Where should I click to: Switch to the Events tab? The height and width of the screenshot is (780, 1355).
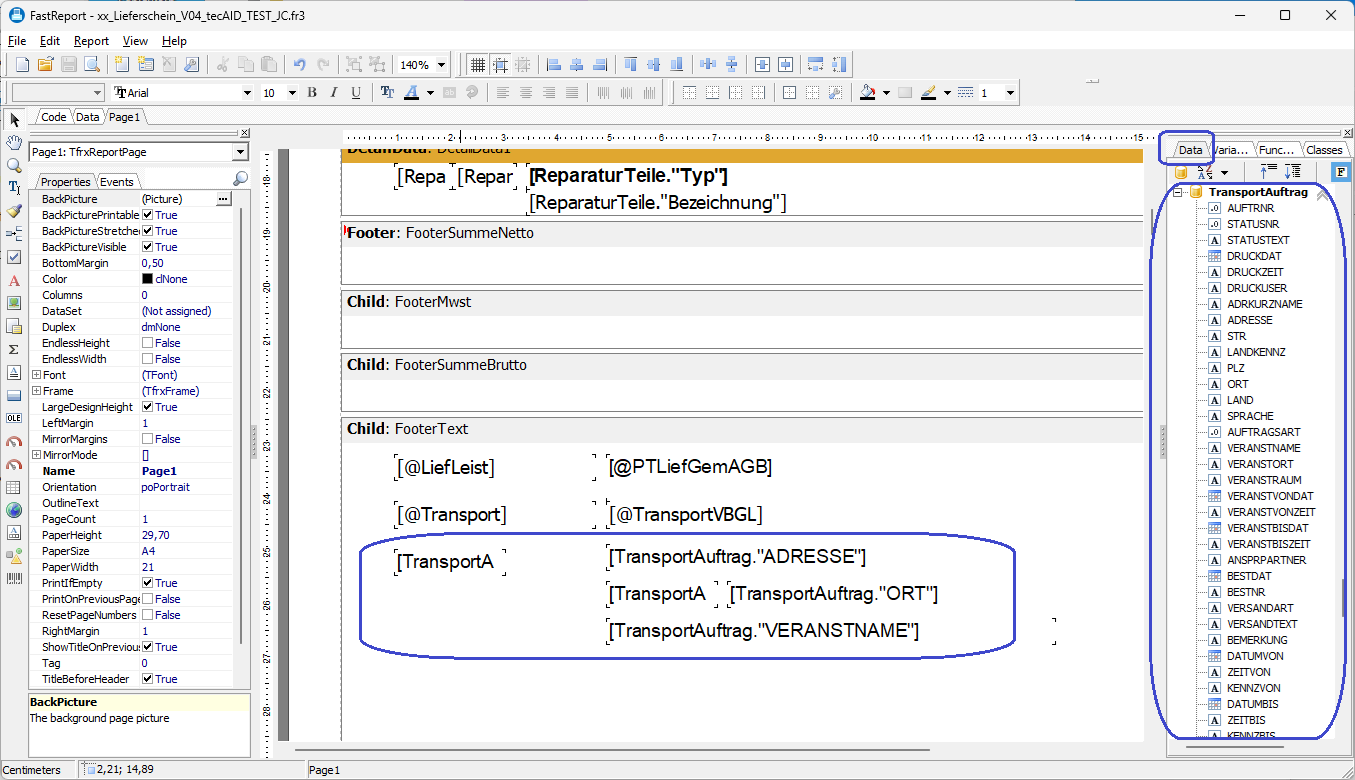(117, 181)
